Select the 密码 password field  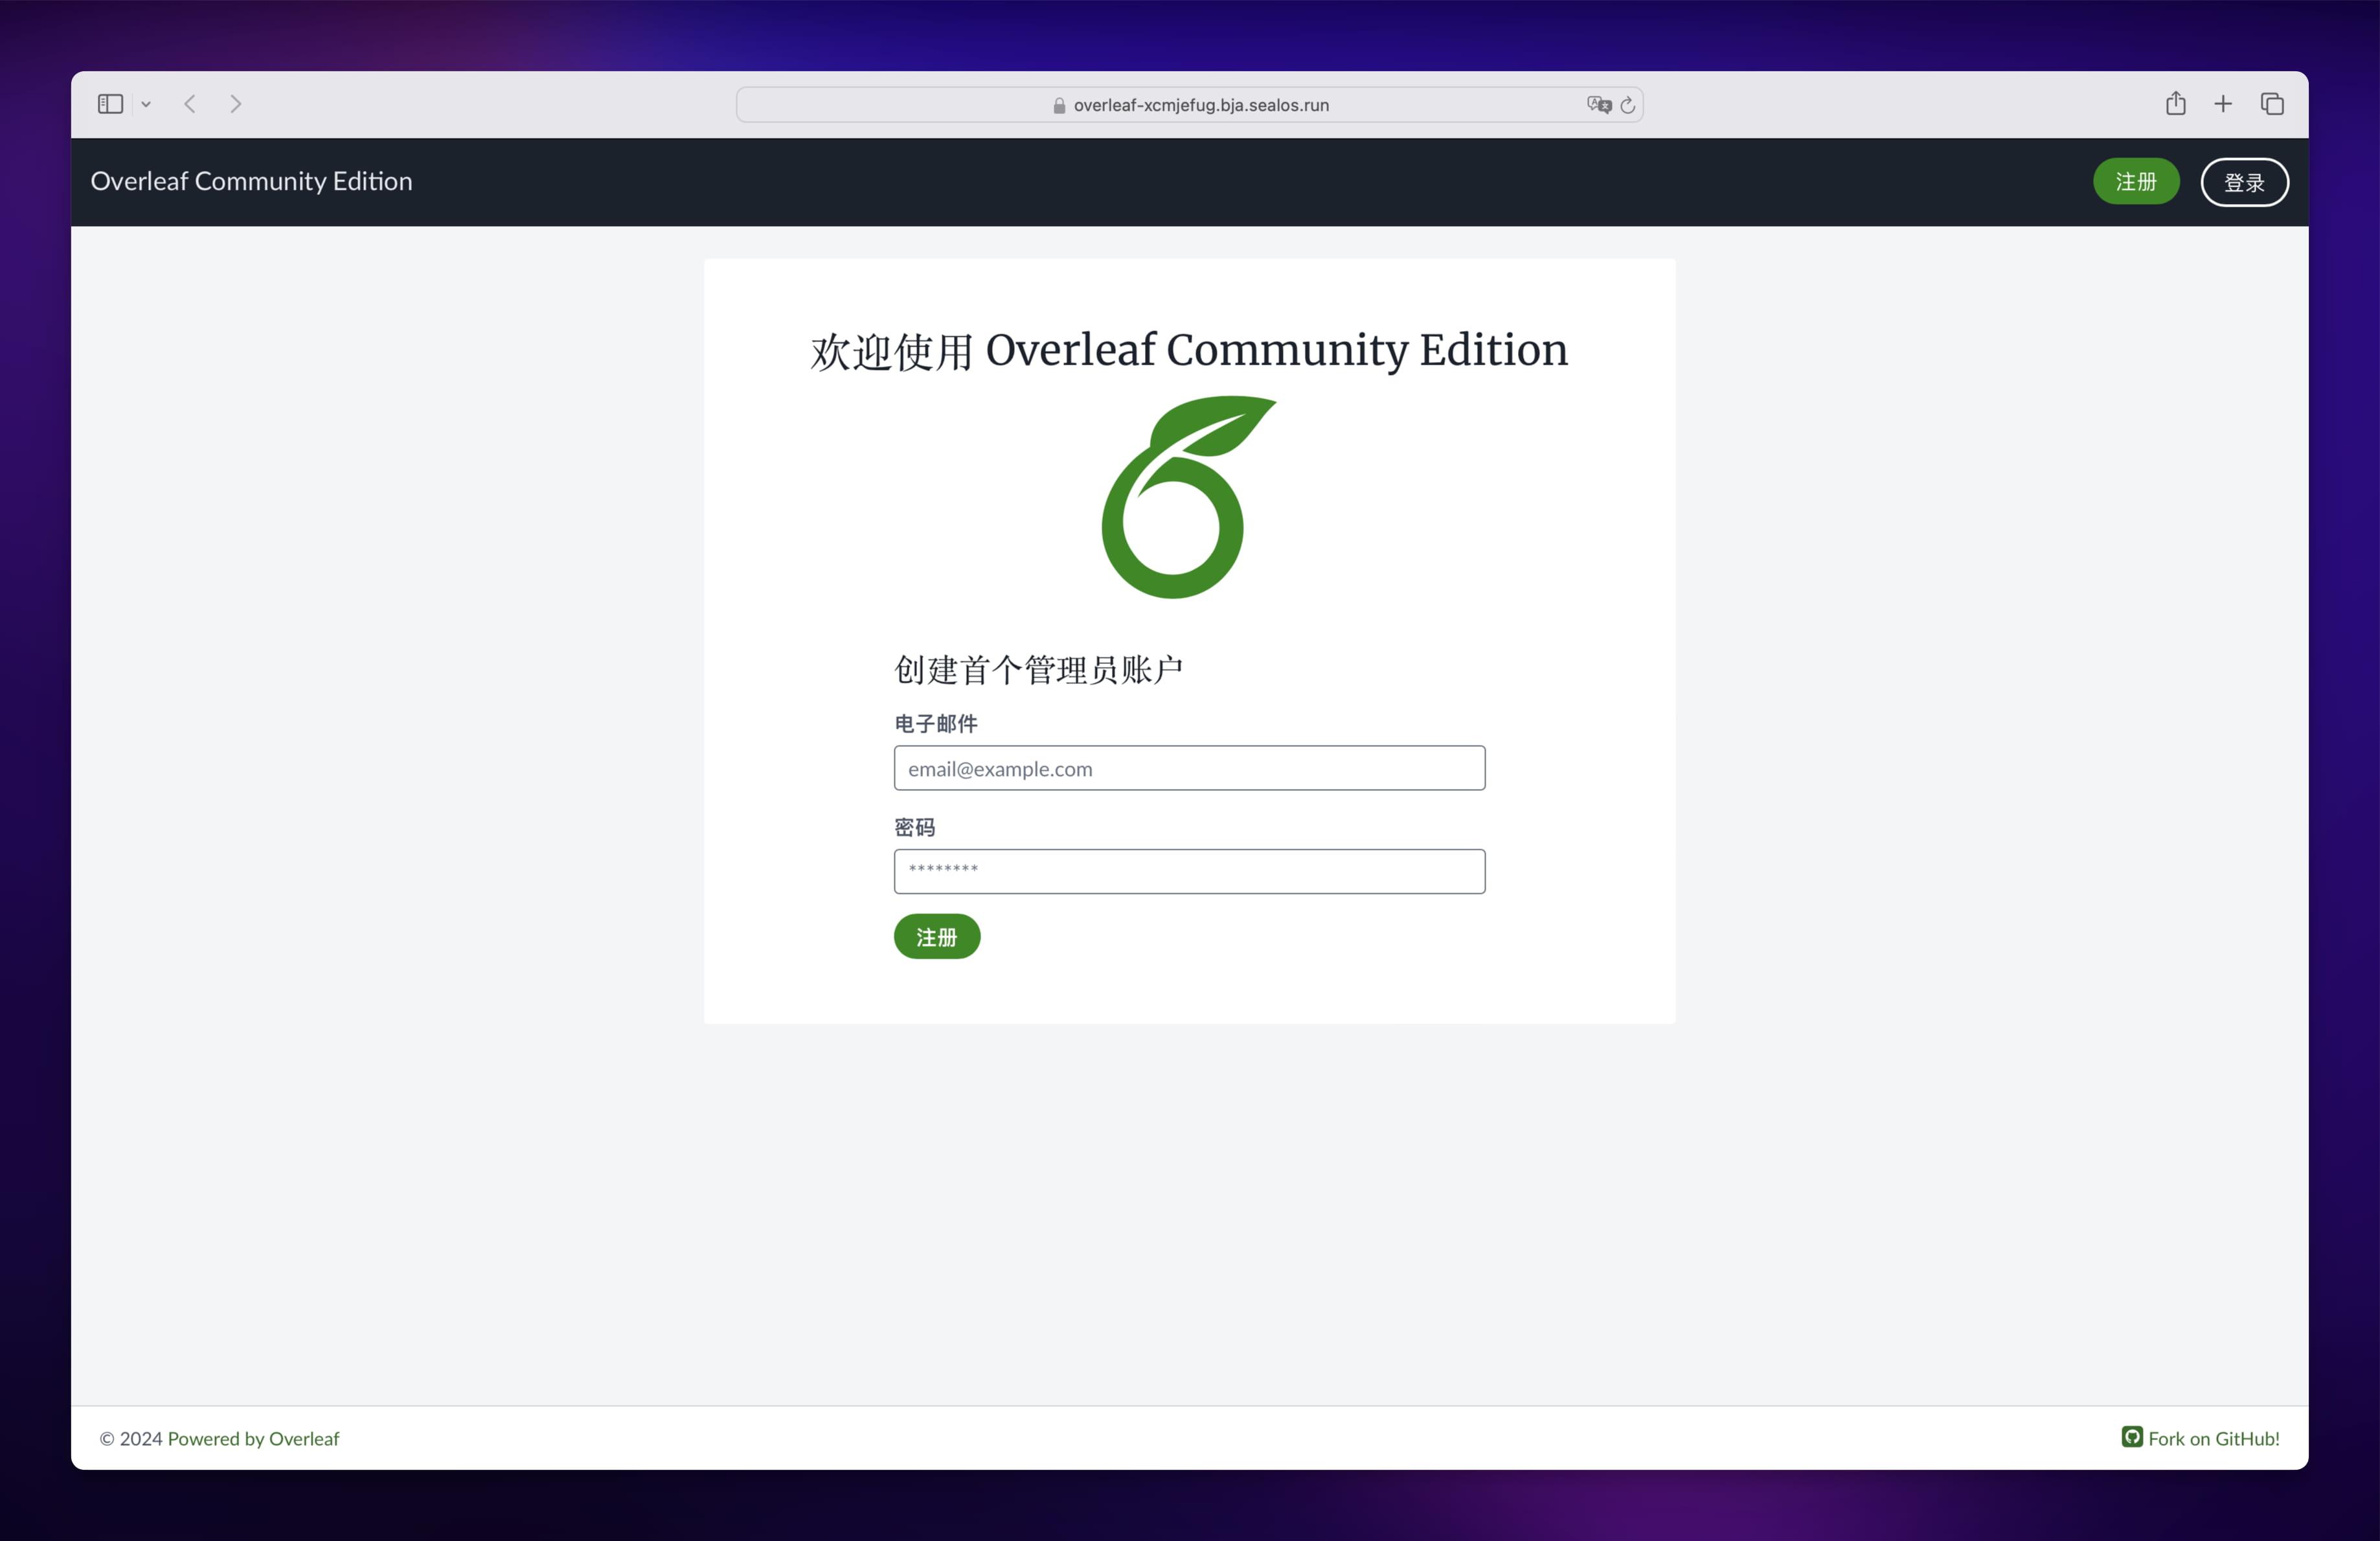click(1188, 871)
